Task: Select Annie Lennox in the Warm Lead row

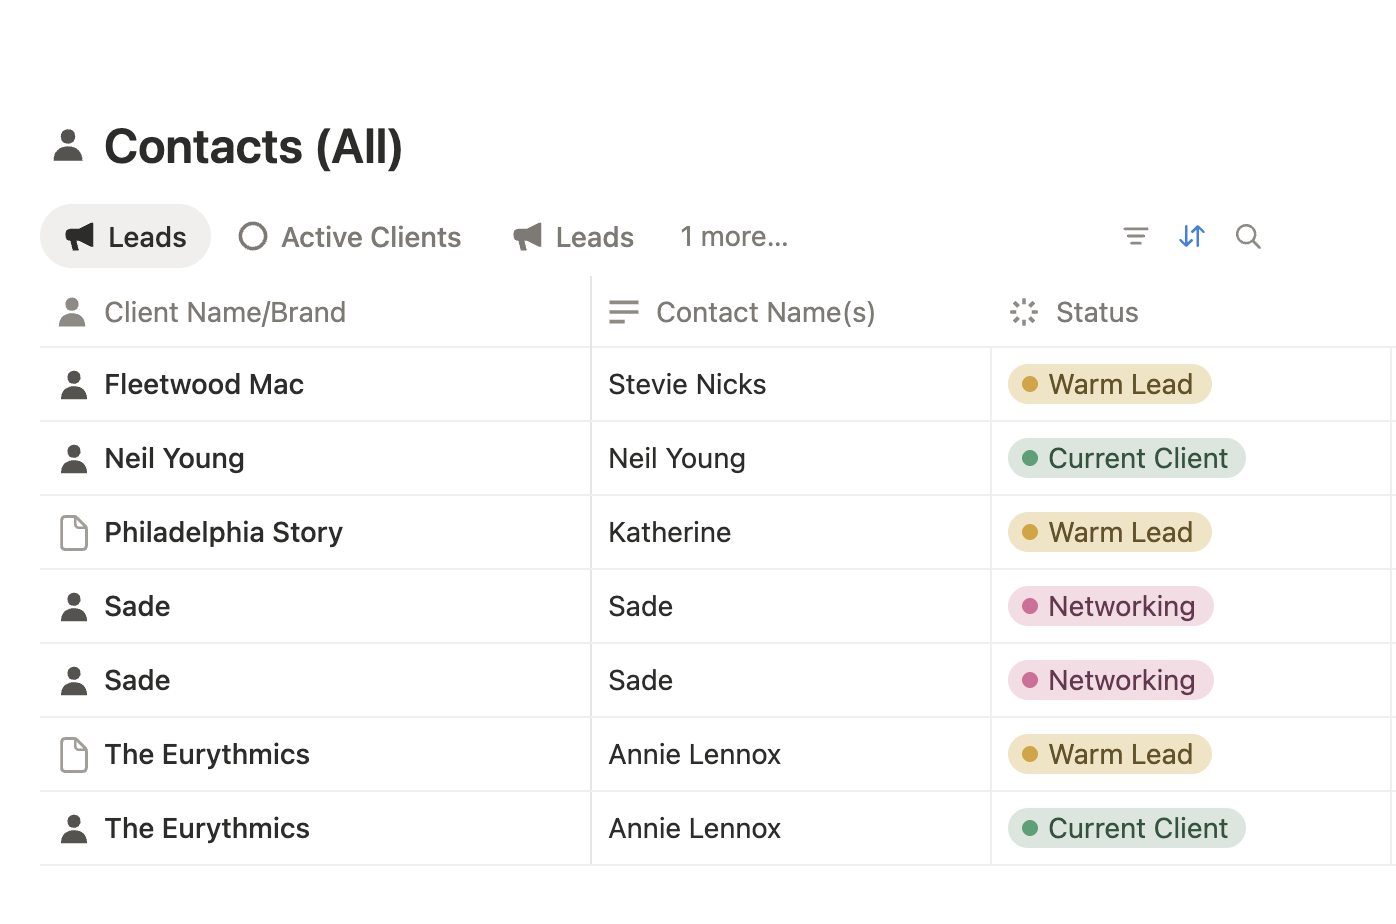Action: (791, 754)
